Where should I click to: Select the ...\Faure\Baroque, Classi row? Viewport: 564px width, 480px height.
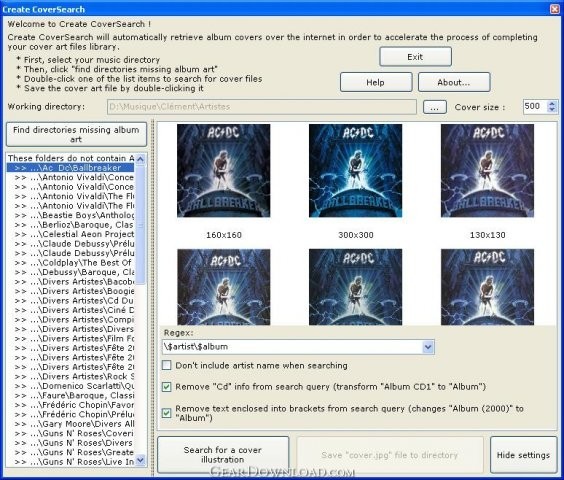(71, 395)
